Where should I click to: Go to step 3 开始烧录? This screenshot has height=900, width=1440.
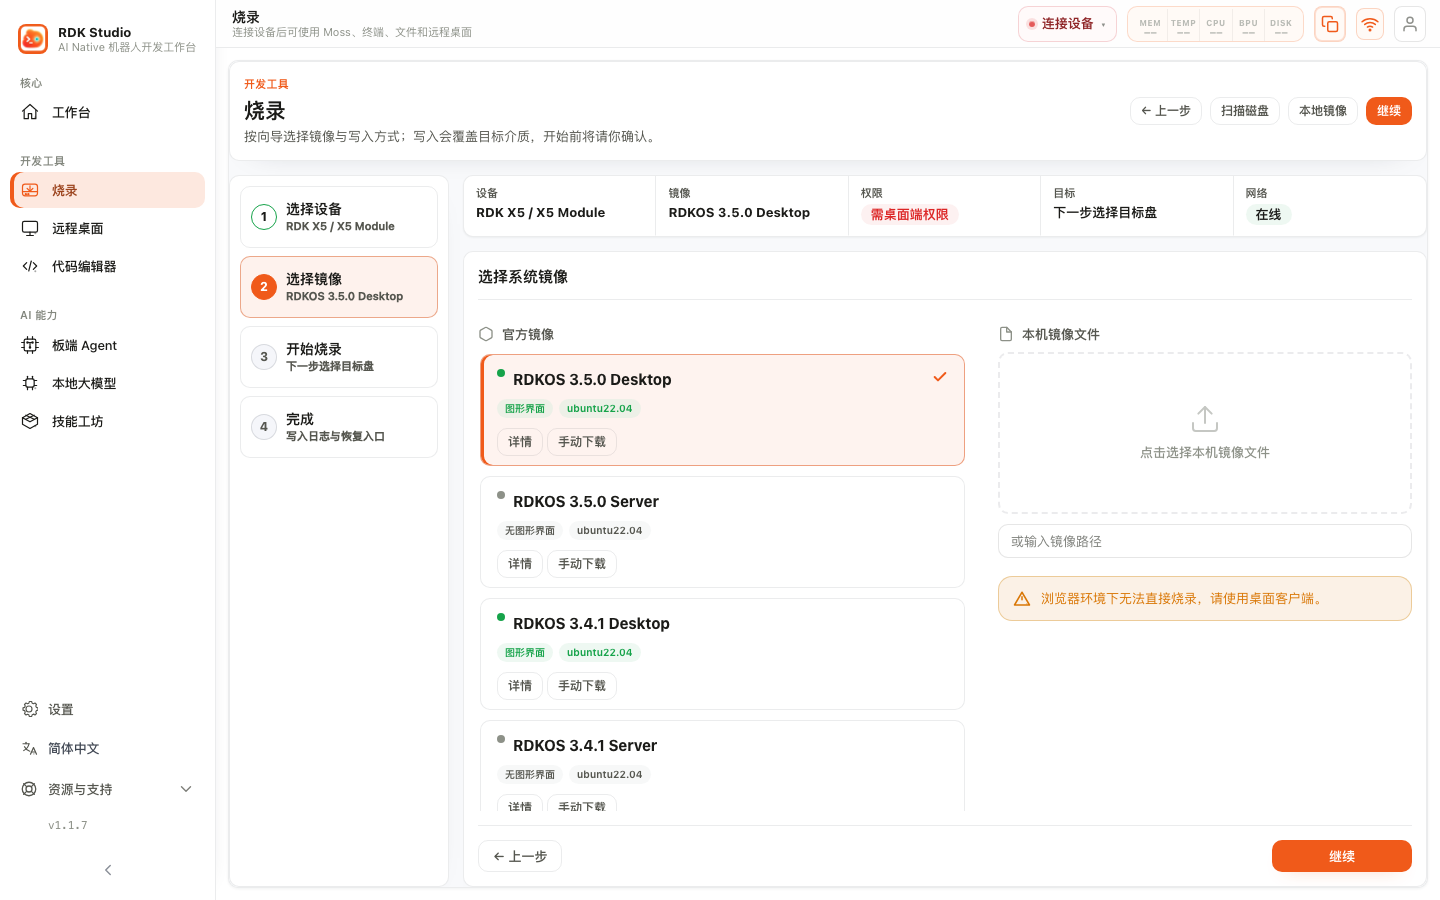[339, 357]
